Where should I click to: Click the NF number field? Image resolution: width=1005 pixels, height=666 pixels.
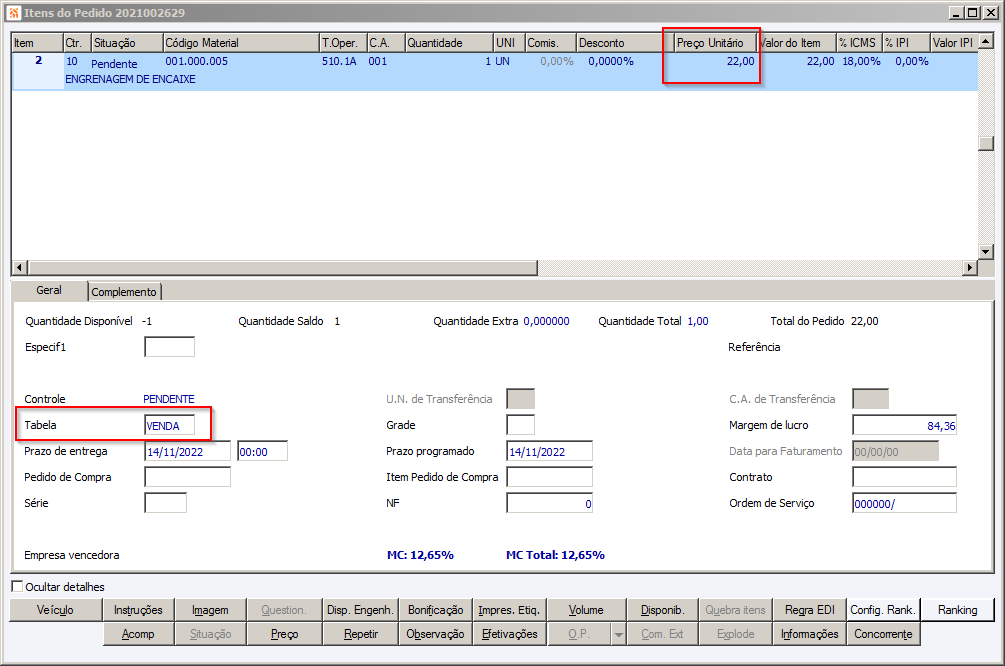pyautogui.click(x=549, y=503)
